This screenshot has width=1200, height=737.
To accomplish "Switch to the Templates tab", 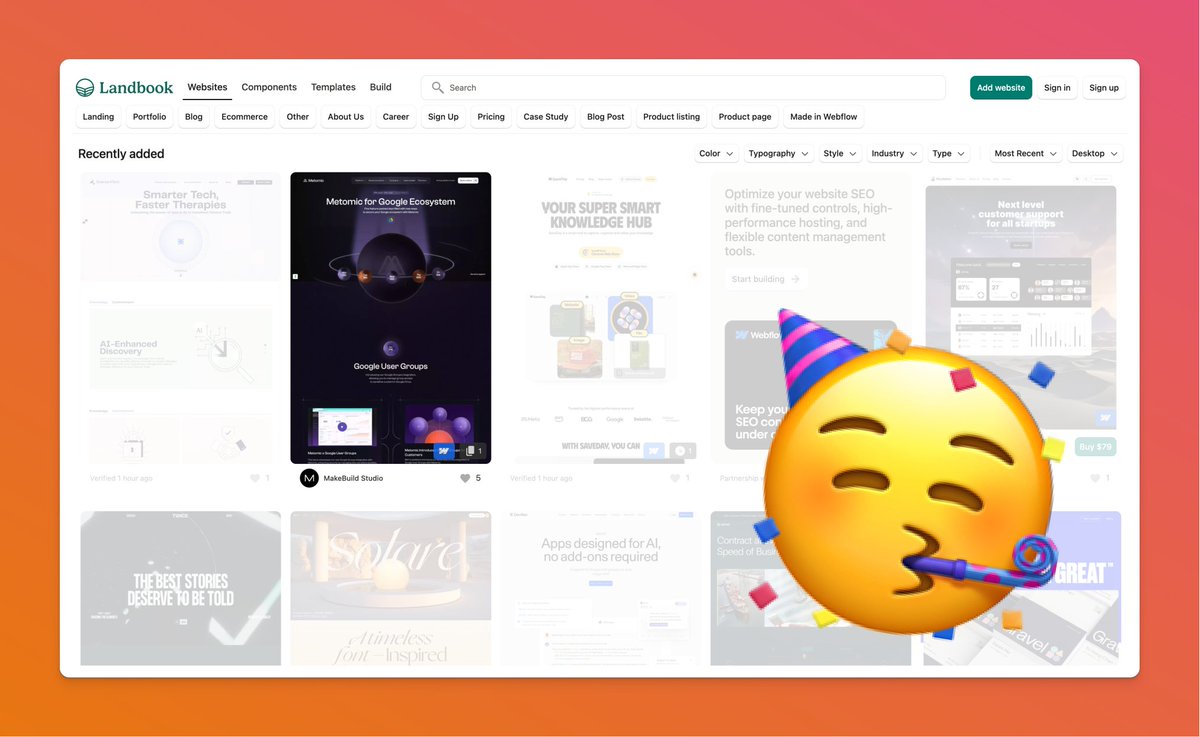I will (333, 87).
